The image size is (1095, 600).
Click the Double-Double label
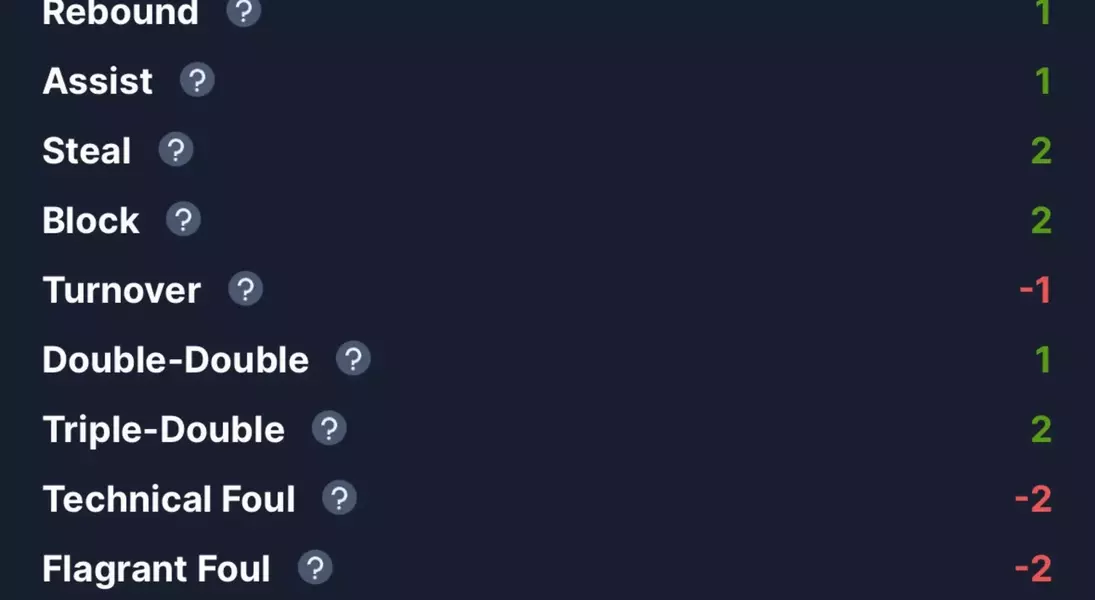(175, 360)
